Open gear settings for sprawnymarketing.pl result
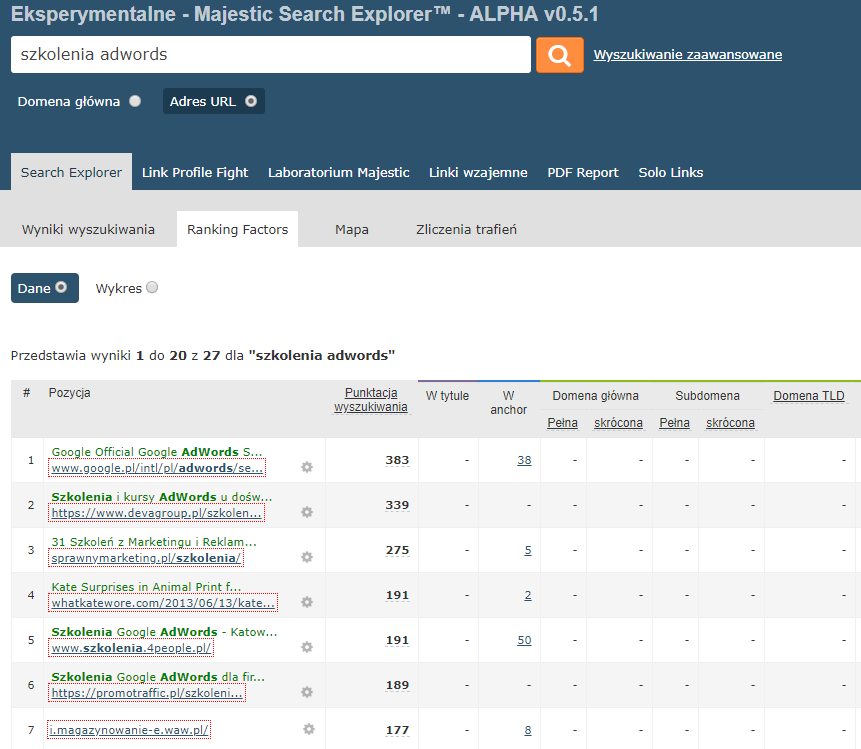The width and height of the screenshot is (861, 749). (x=307, y=557)
